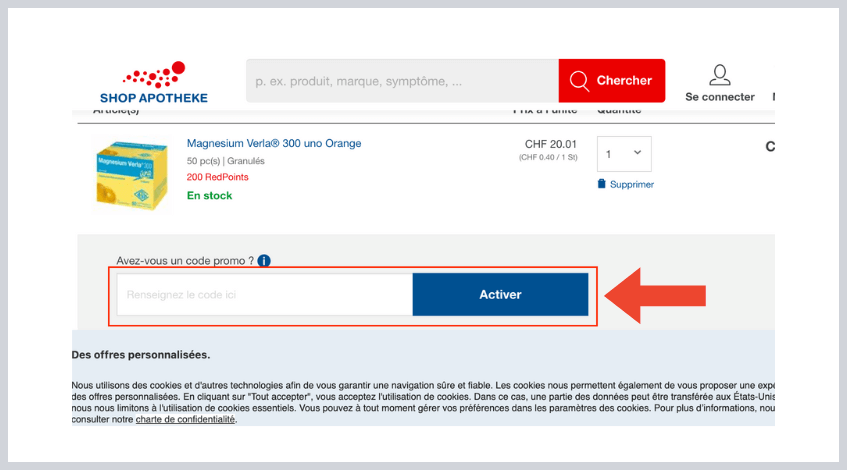This screenshot has width=847, height=470.
Task: Click the Supprimer trash icon
Action: click(x=601, y=184)
